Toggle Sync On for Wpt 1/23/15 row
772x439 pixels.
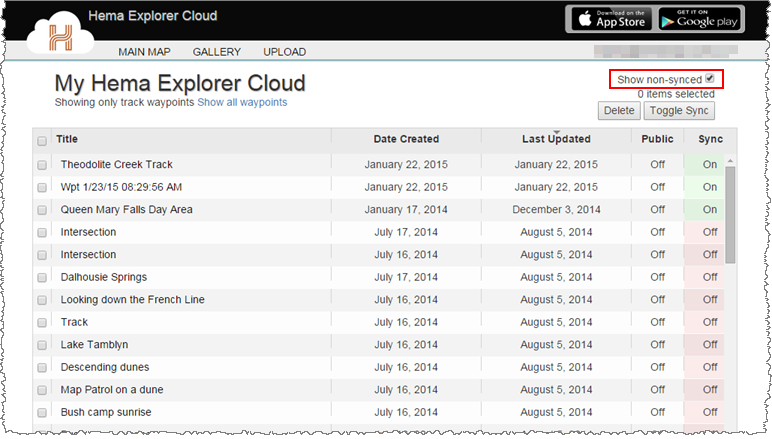point(709,187)
